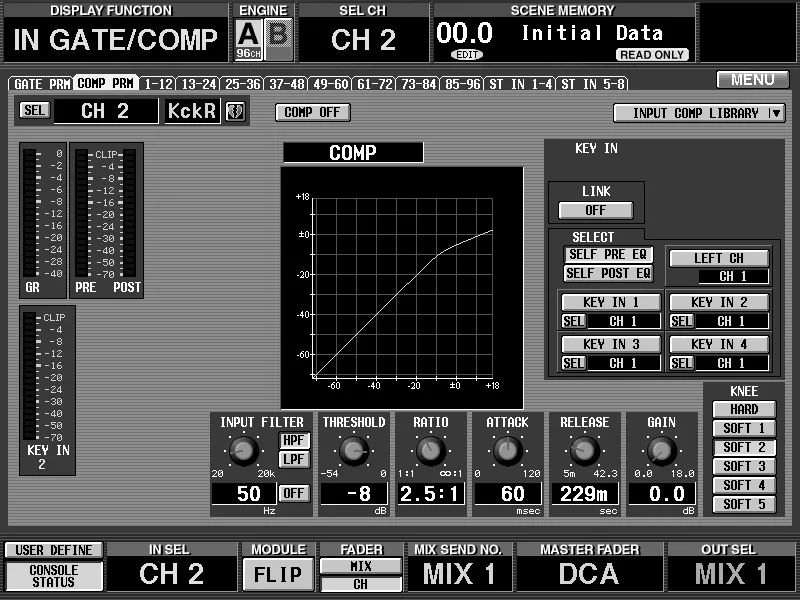Image resolution: width=800 pixels, height=600 pixels.
Task: Click SEL button beside CH 2
Action: tap(34, 110)
